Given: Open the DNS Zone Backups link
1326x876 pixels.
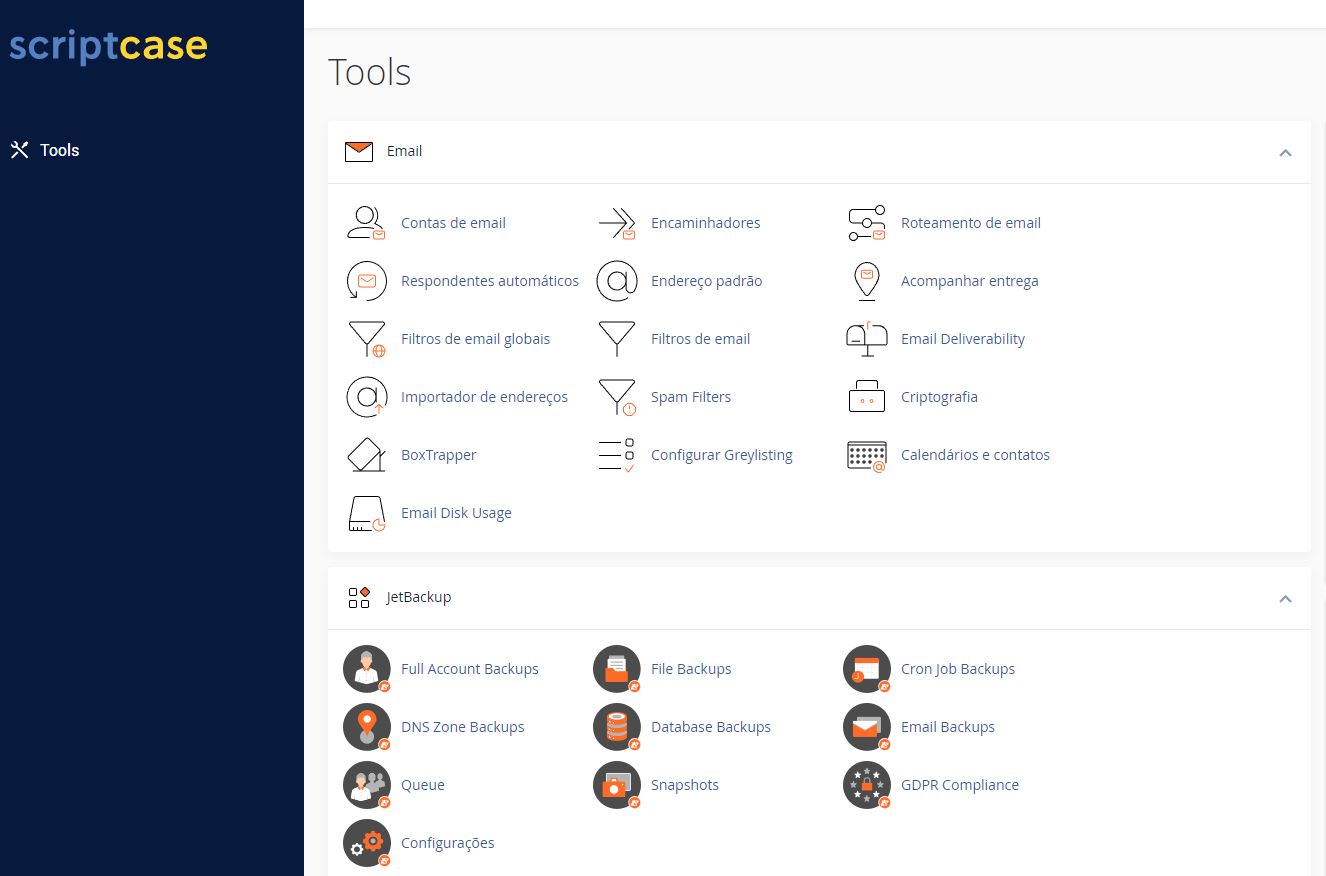Looking at the screenshot, I should click(462, 727).
